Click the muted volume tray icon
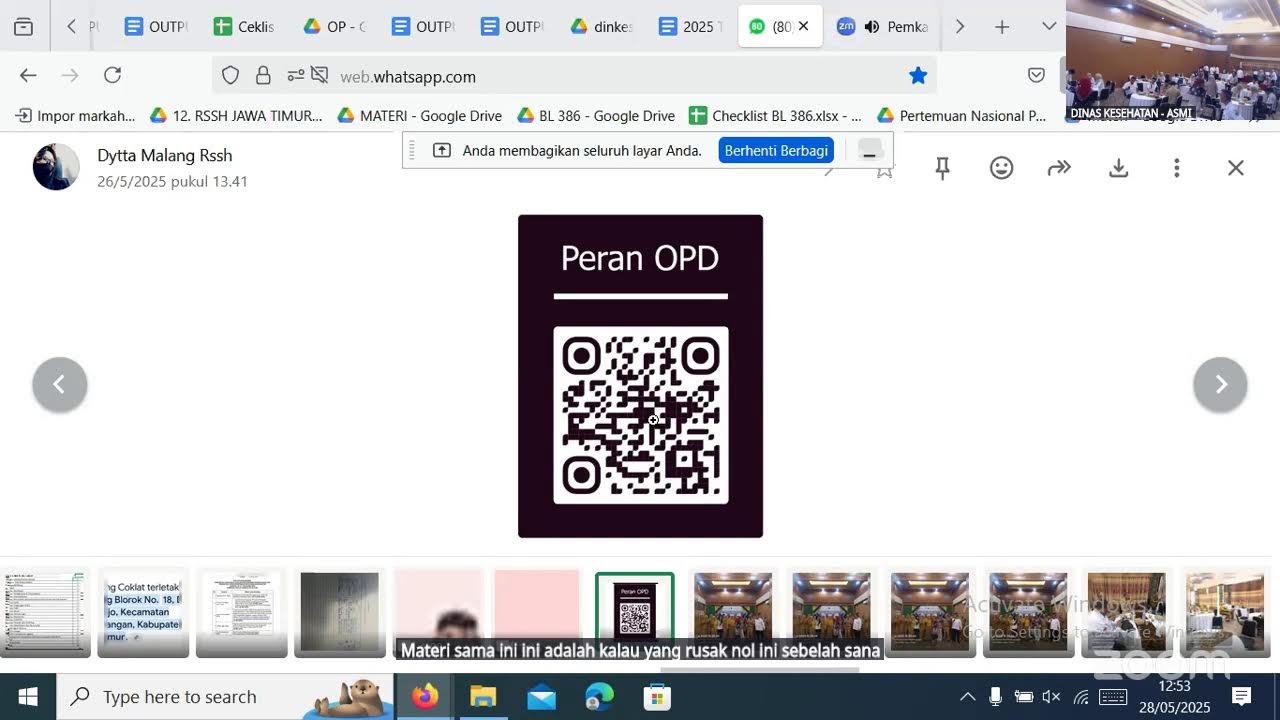The image size is (1280, 720). coord(1051,696)
